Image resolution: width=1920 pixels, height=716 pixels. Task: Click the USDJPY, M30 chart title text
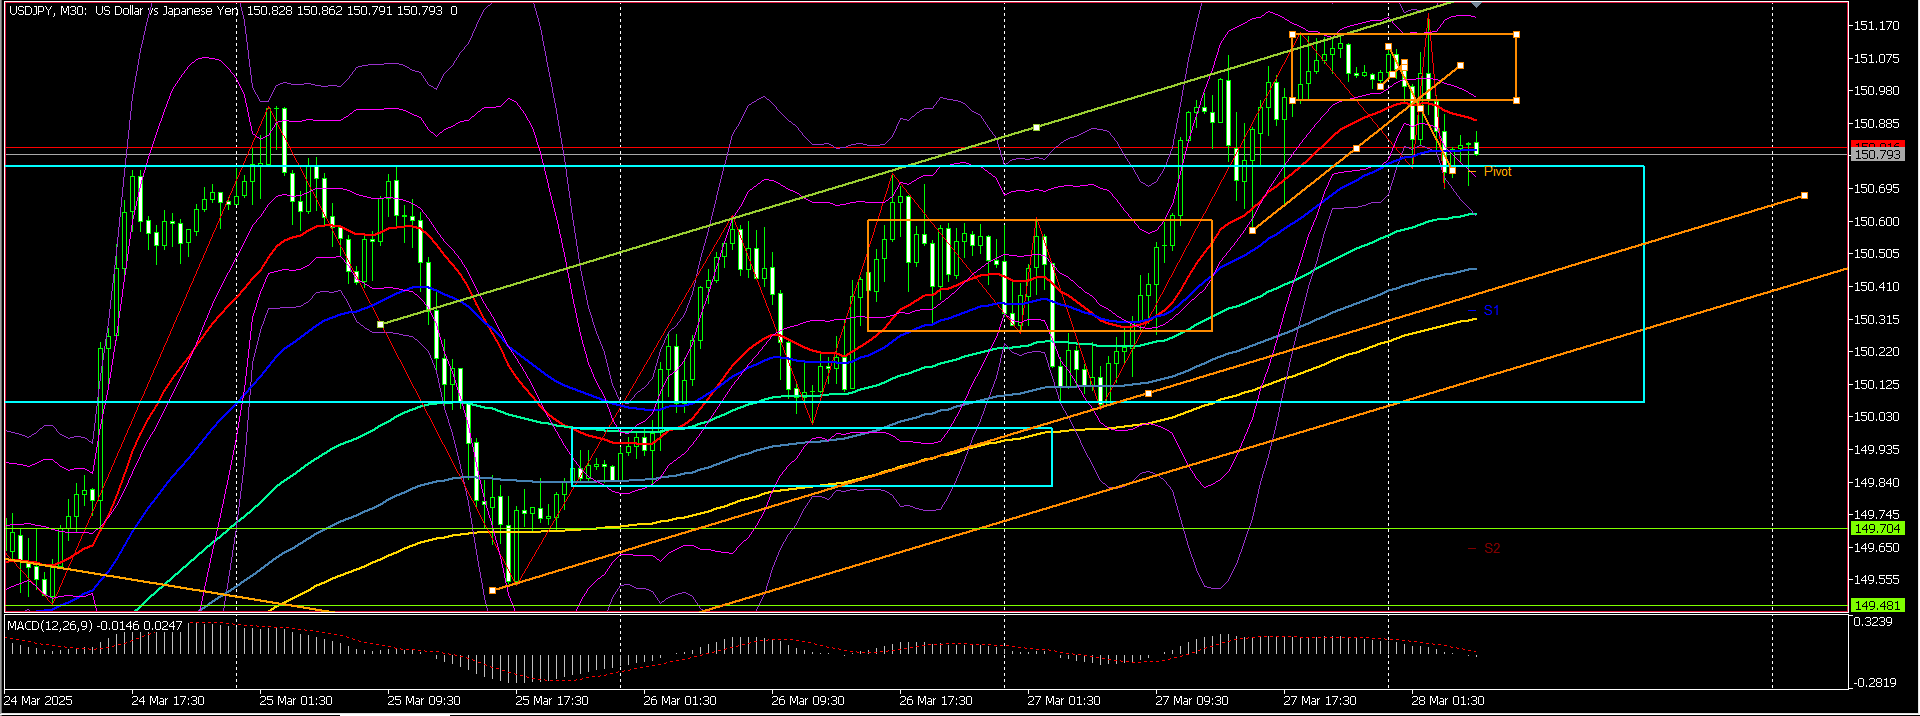click(46, 11)
